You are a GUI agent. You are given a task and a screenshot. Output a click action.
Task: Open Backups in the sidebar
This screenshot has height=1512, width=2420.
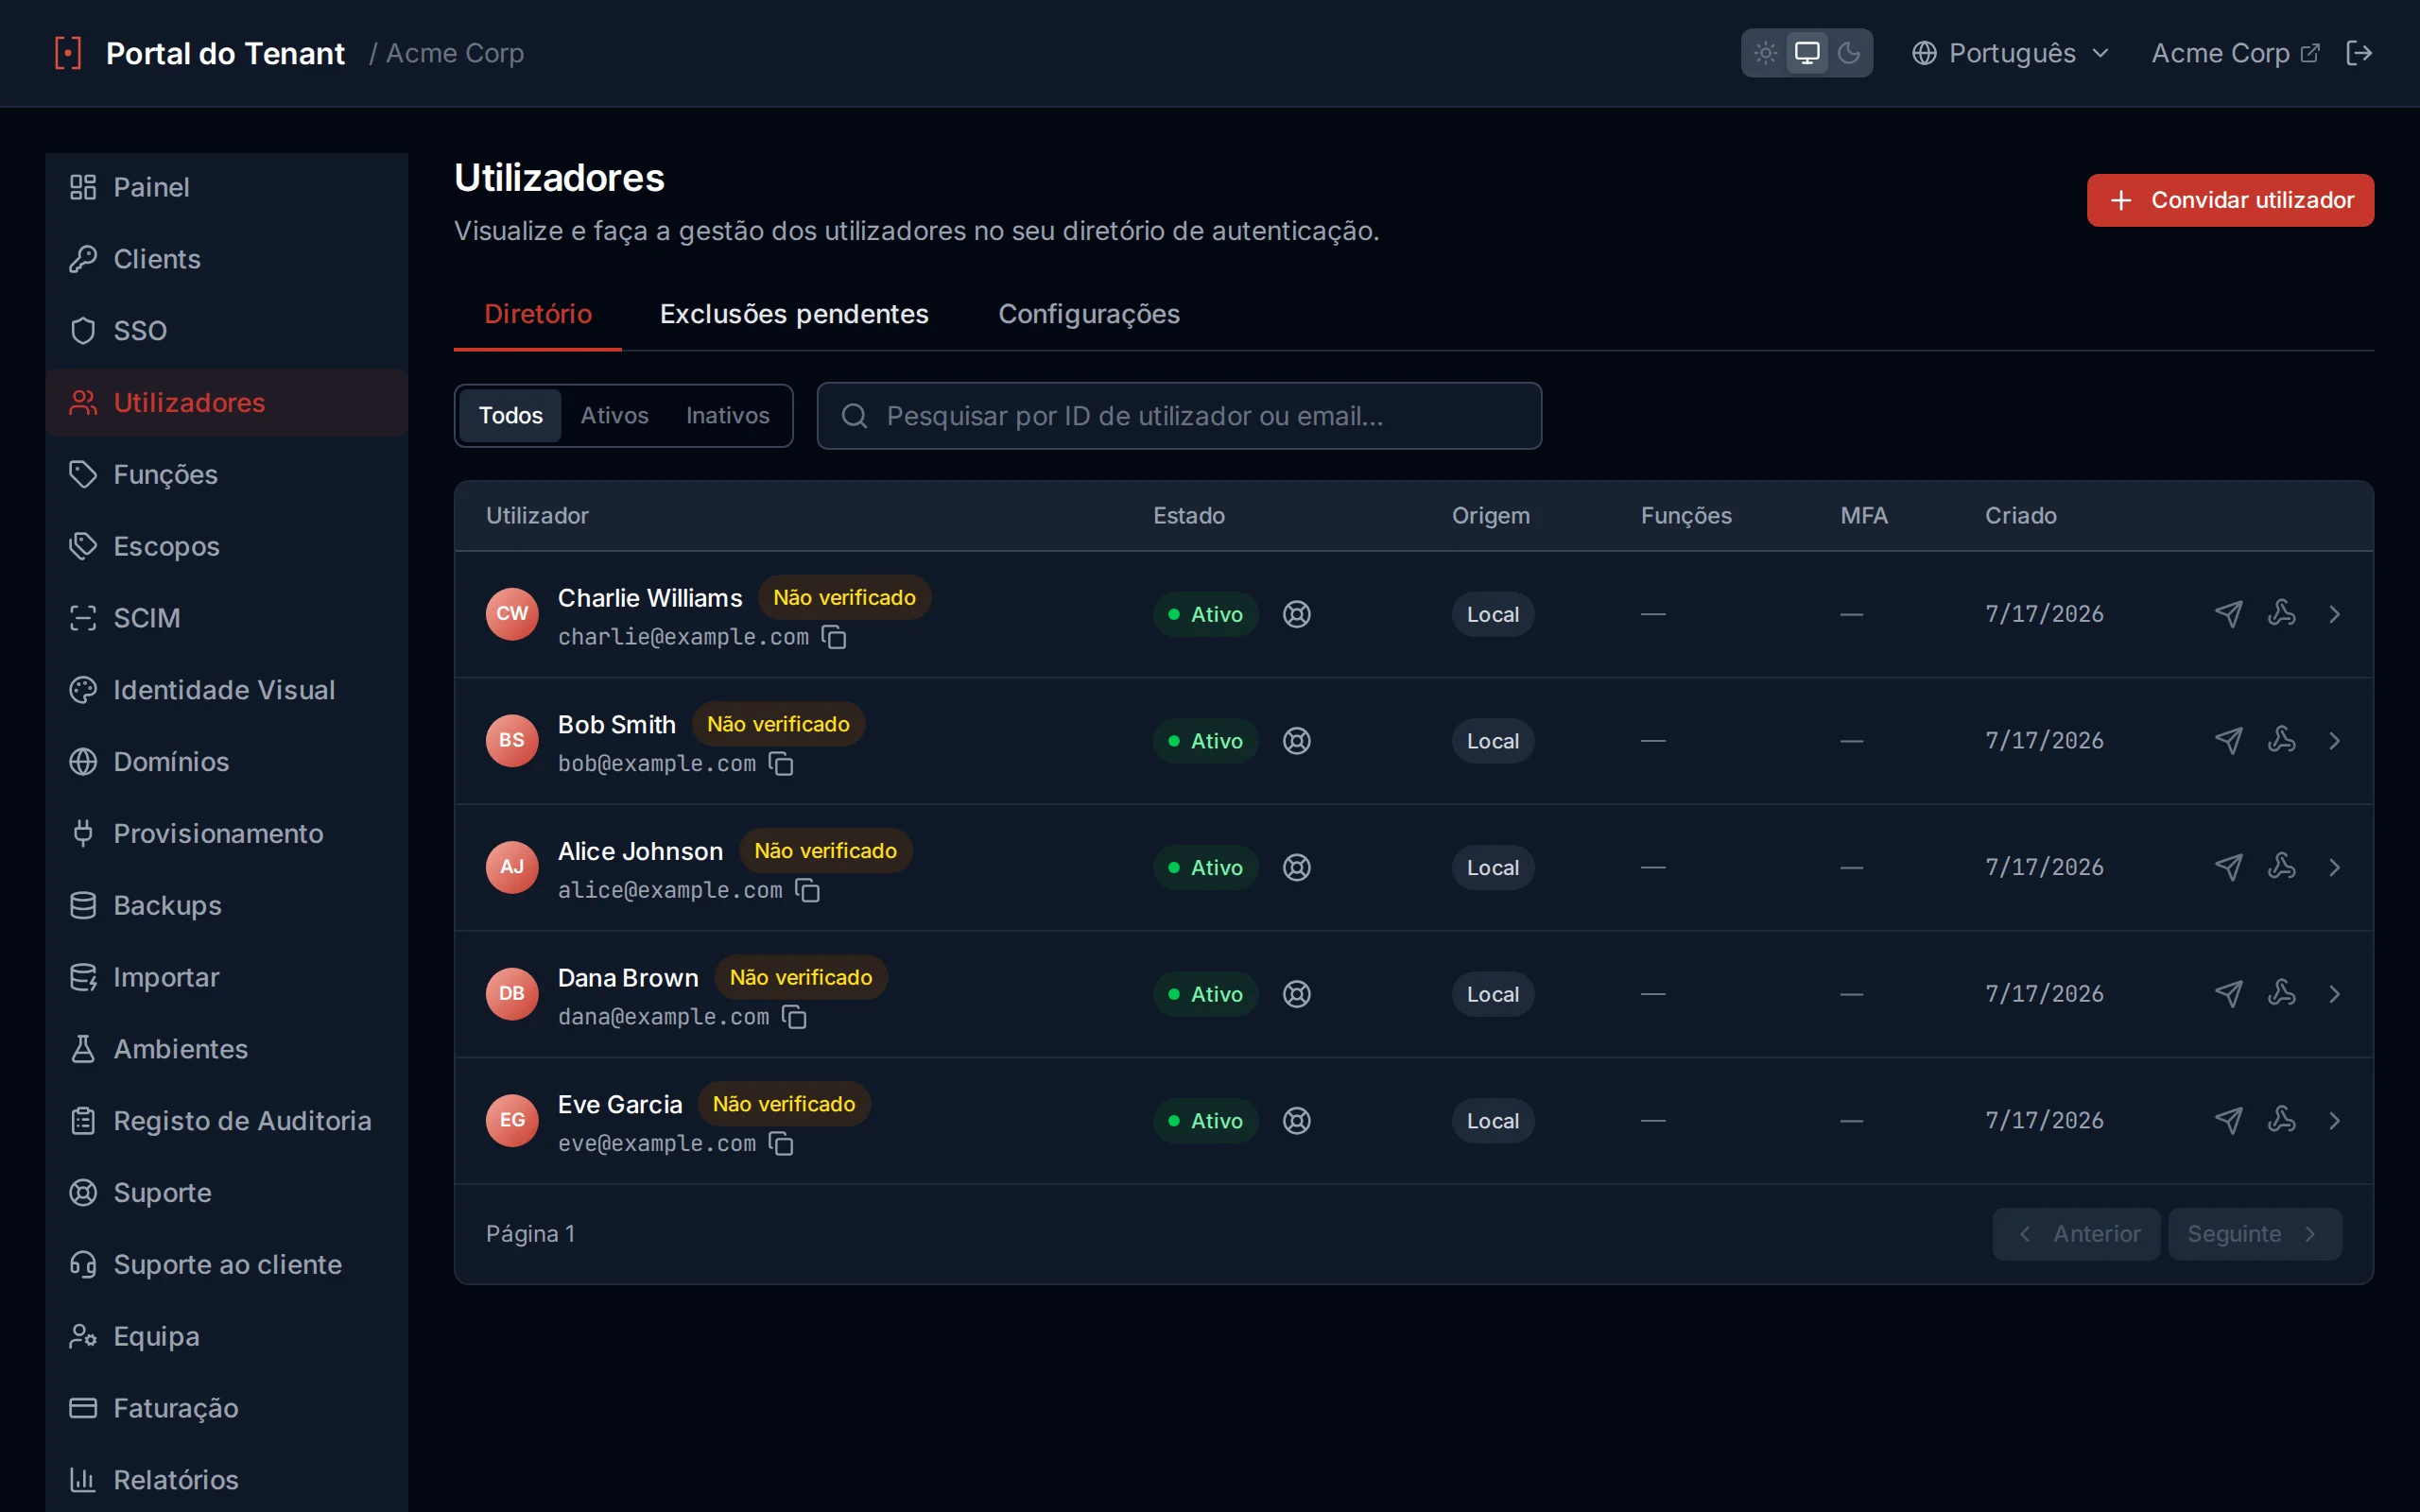click(x=227, y=905)
